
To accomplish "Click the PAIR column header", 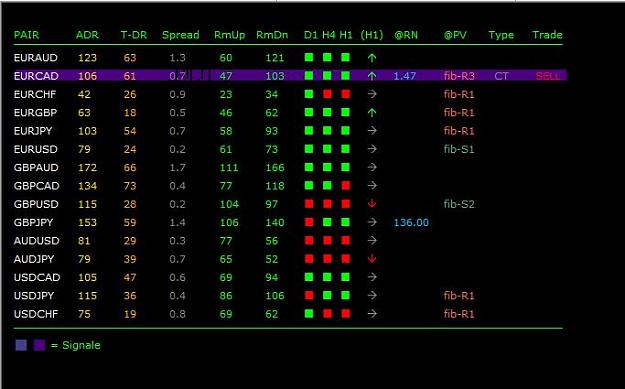I will pyautogui.click(x=26, y=35).
